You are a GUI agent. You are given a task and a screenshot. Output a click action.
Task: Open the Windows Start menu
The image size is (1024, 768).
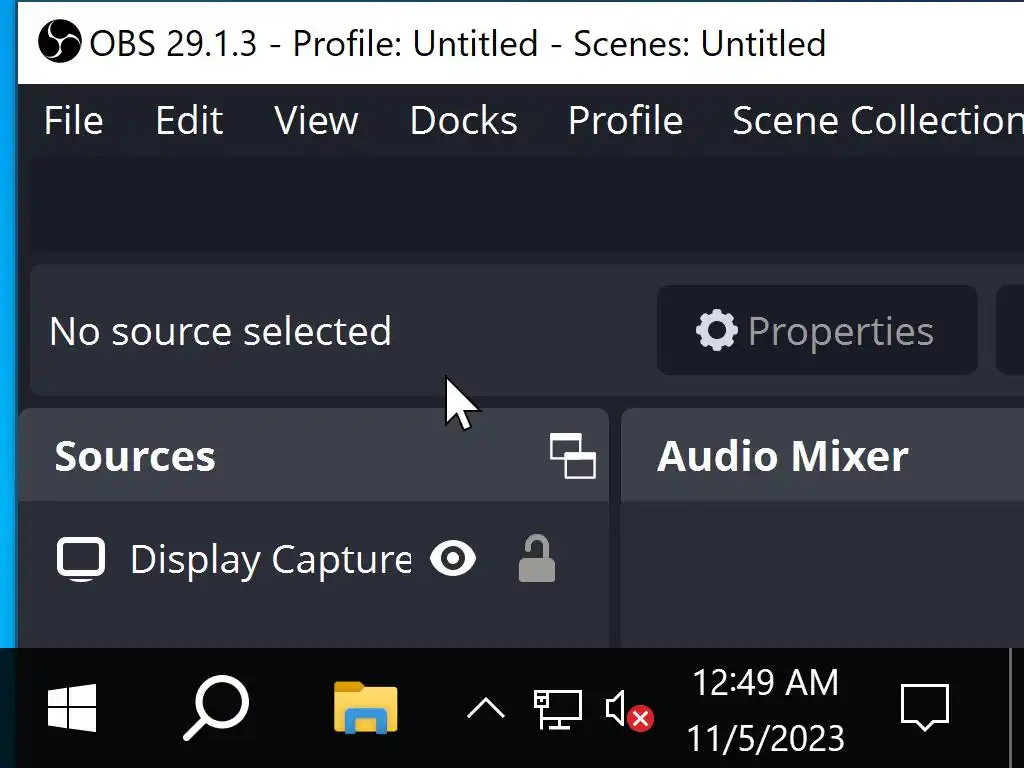tap(72, 708)
